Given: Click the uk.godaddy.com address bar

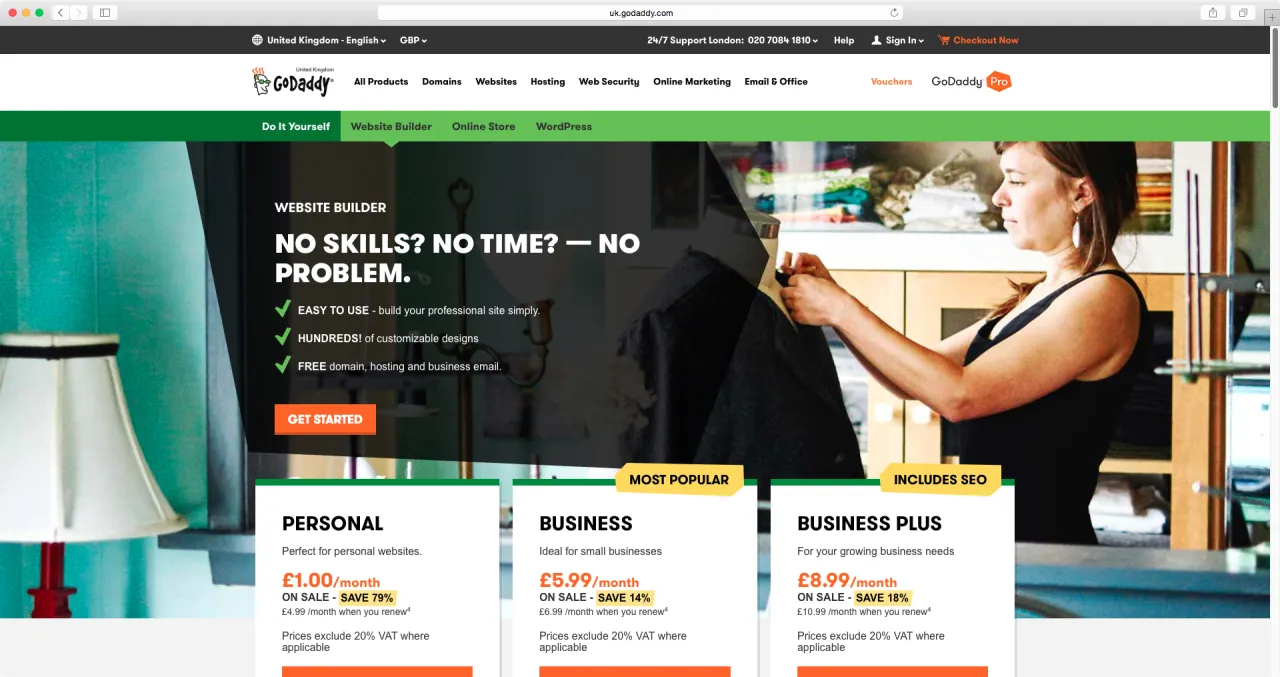Looking at the screenshot, I should click(x=640, y=13).
